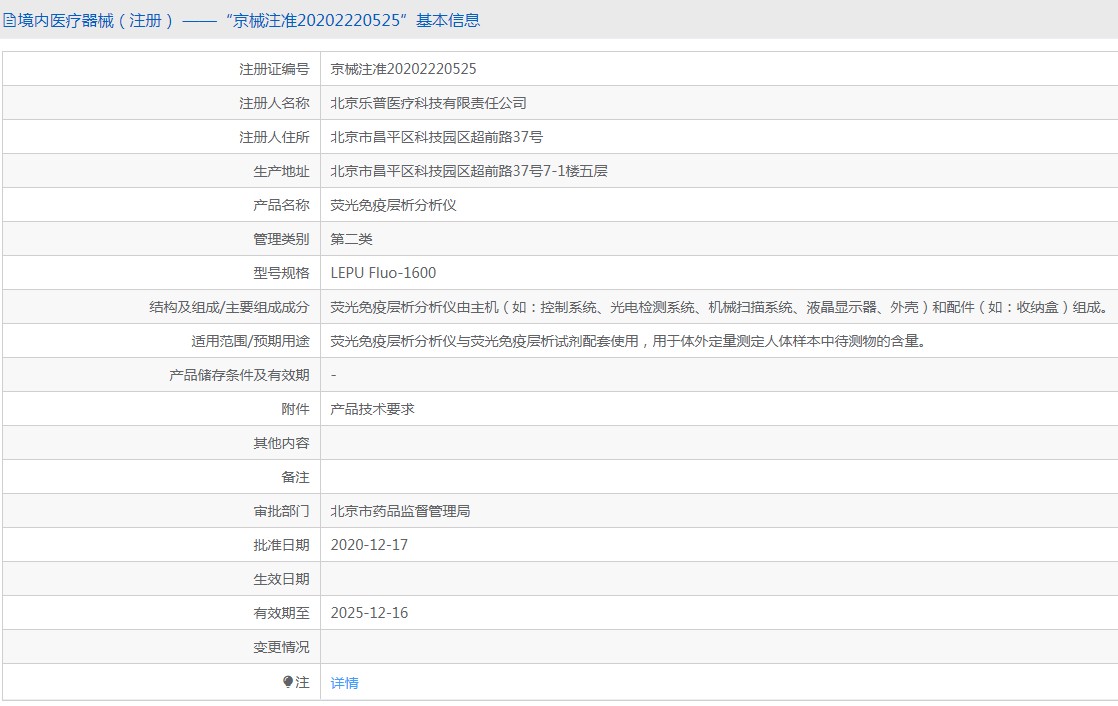
Task: Select management class value 第二类
Action: (x=352, y=239)
